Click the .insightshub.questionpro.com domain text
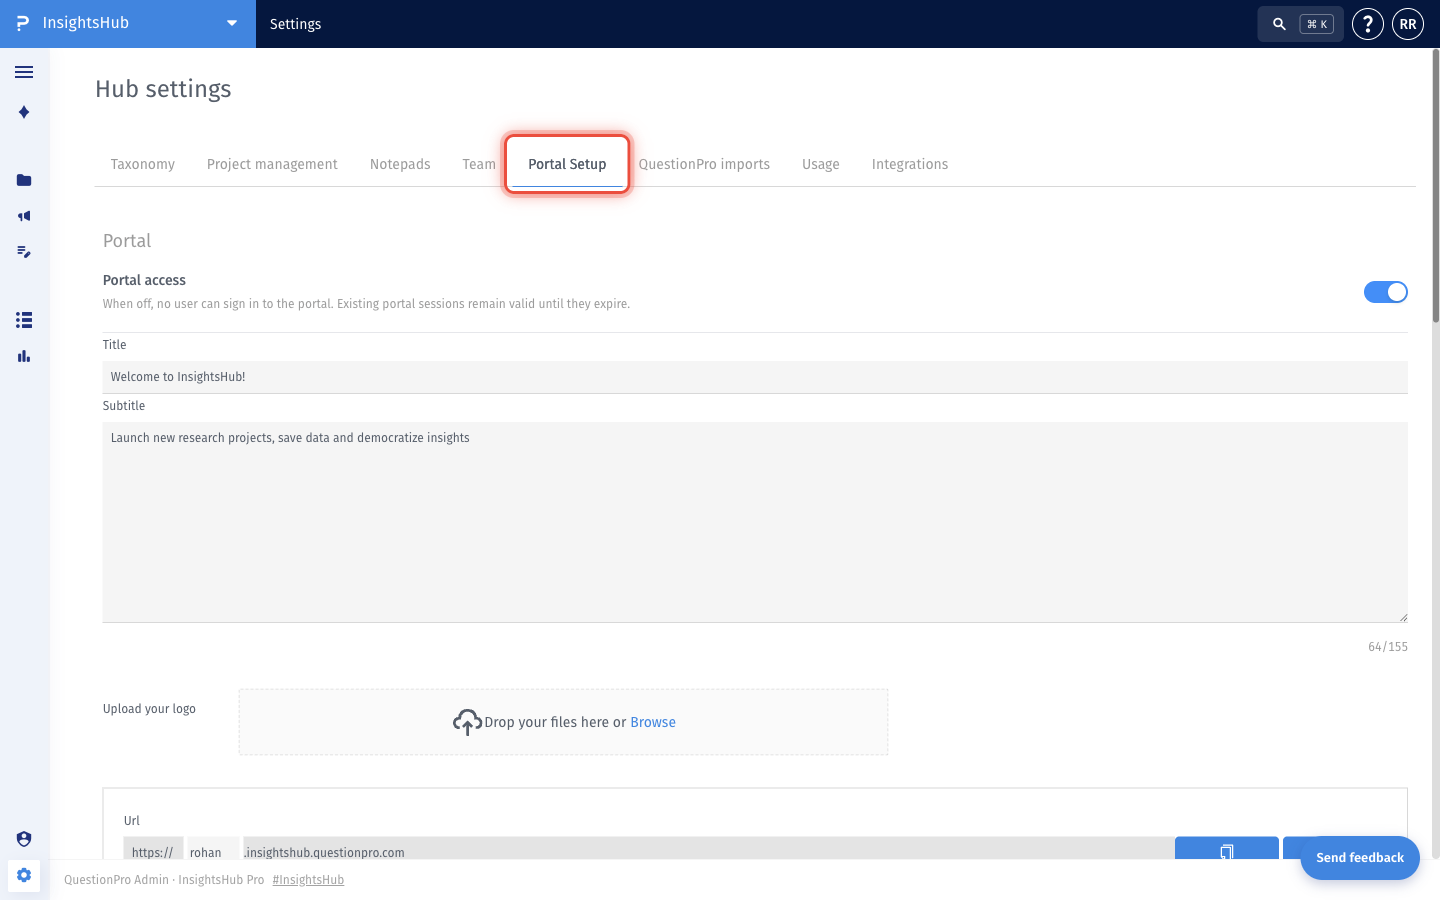 point(325,852)
